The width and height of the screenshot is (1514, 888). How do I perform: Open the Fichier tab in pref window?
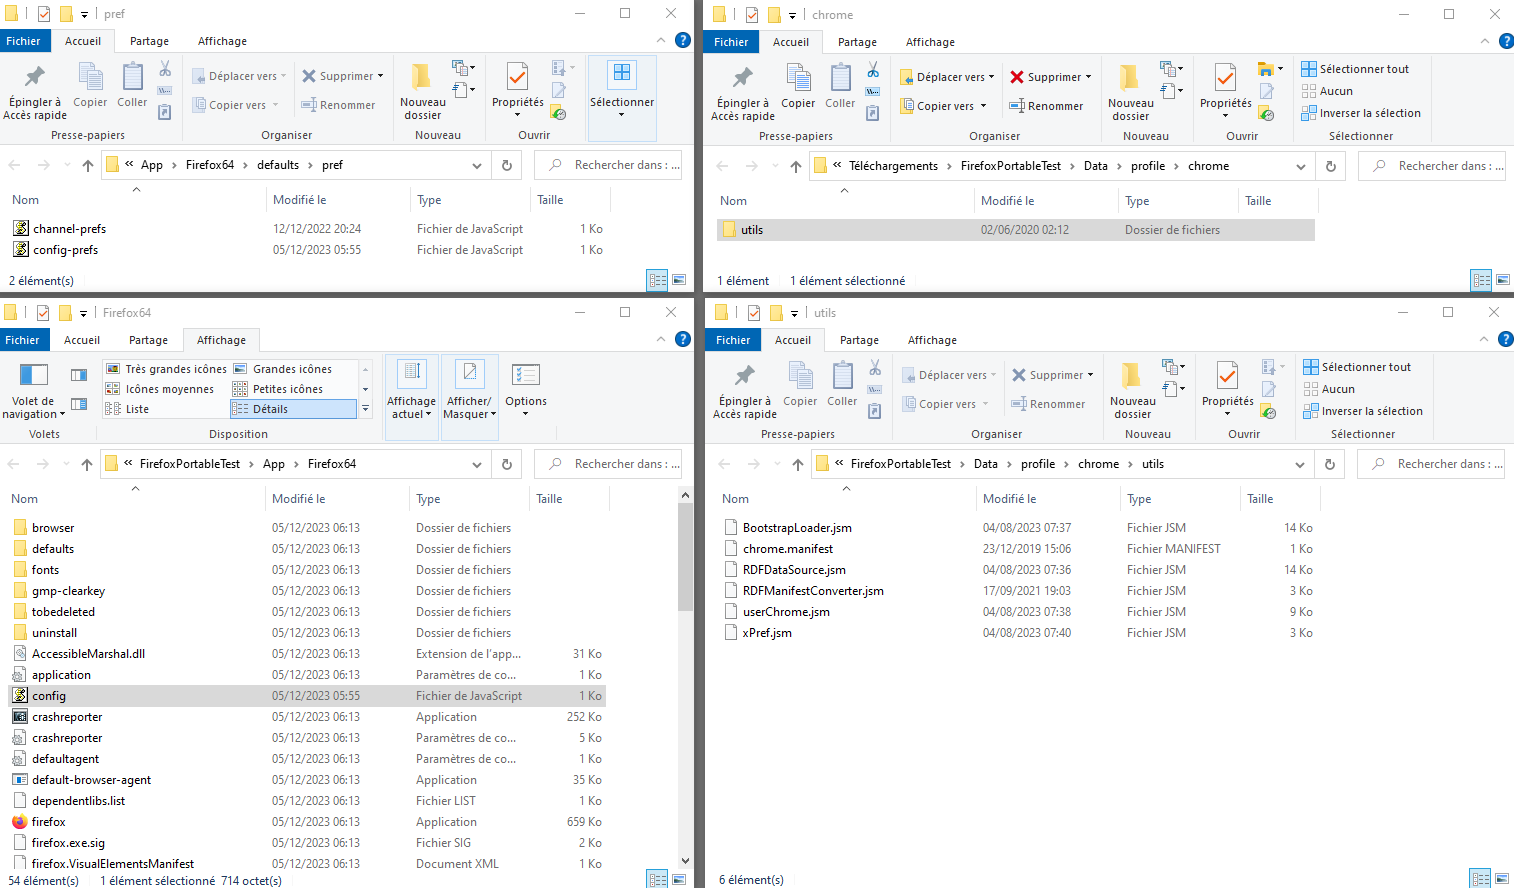(x=23, y=41)
